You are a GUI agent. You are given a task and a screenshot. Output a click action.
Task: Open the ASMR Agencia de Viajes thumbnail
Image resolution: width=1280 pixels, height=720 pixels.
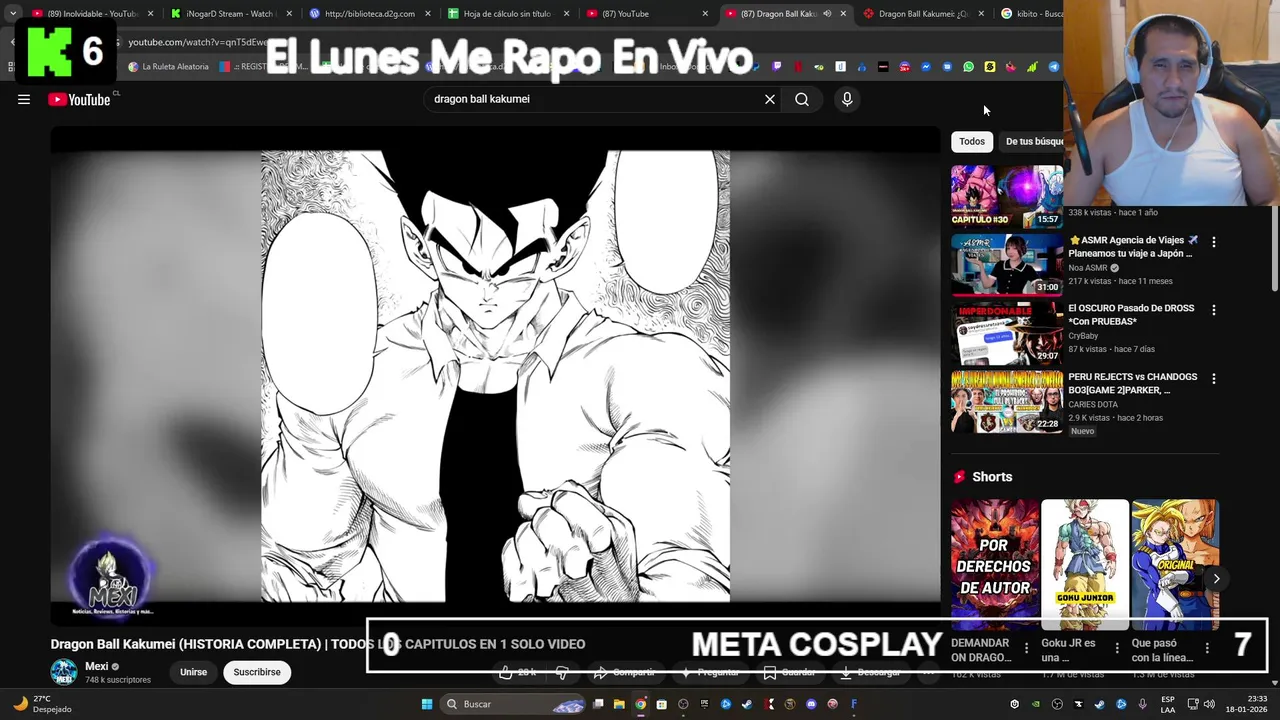pos(1007,265)
